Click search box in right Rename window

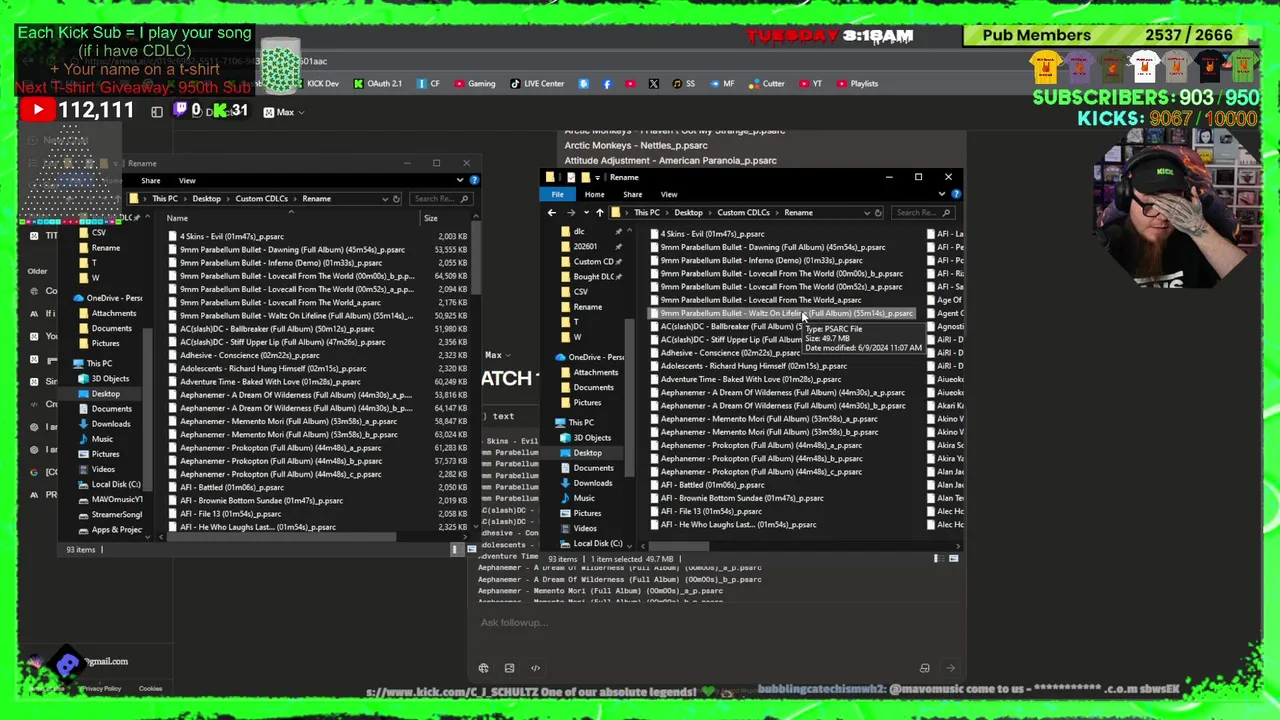[921, 212]
